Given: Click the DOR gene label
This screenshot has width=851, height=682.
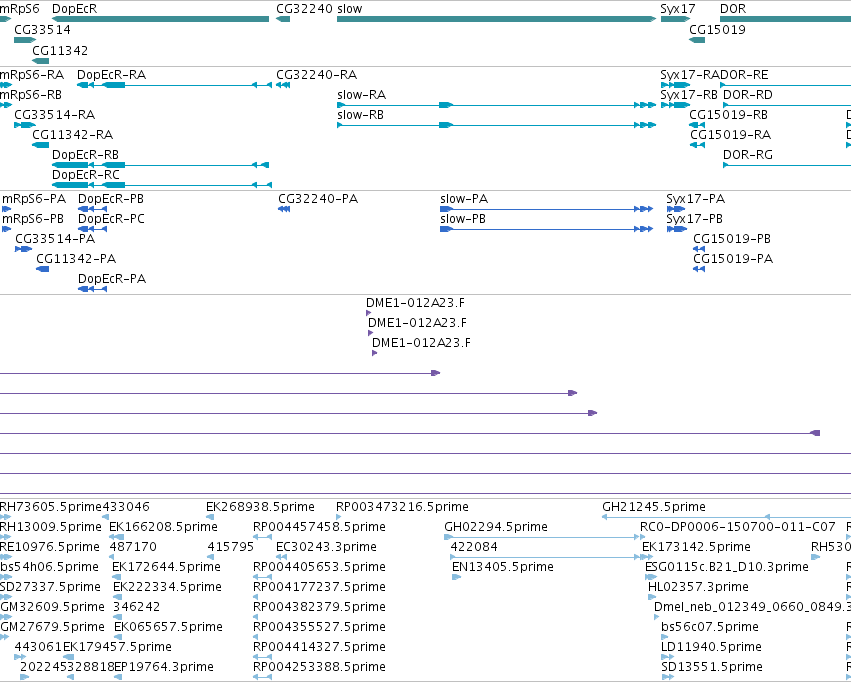Looking at the screenshot, I should 733,9.
